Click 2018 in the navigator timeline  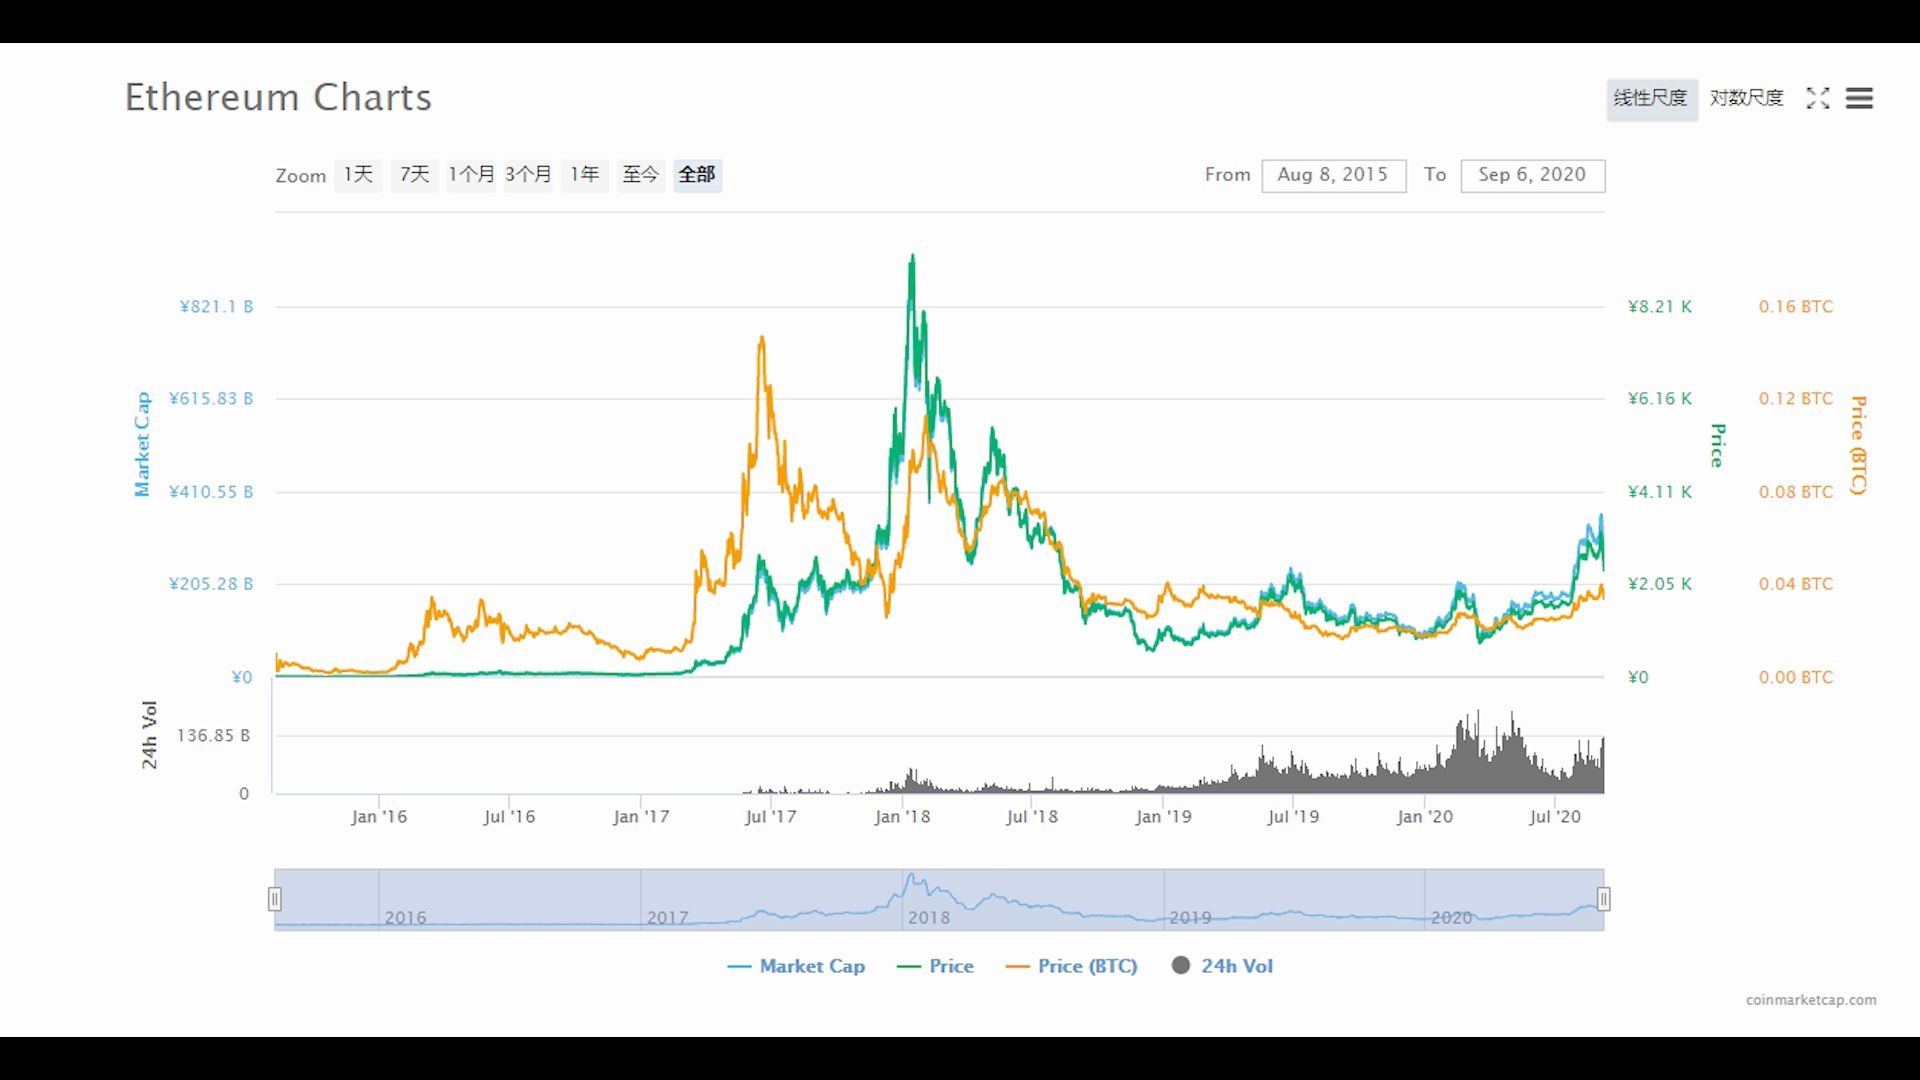[929, 917]
